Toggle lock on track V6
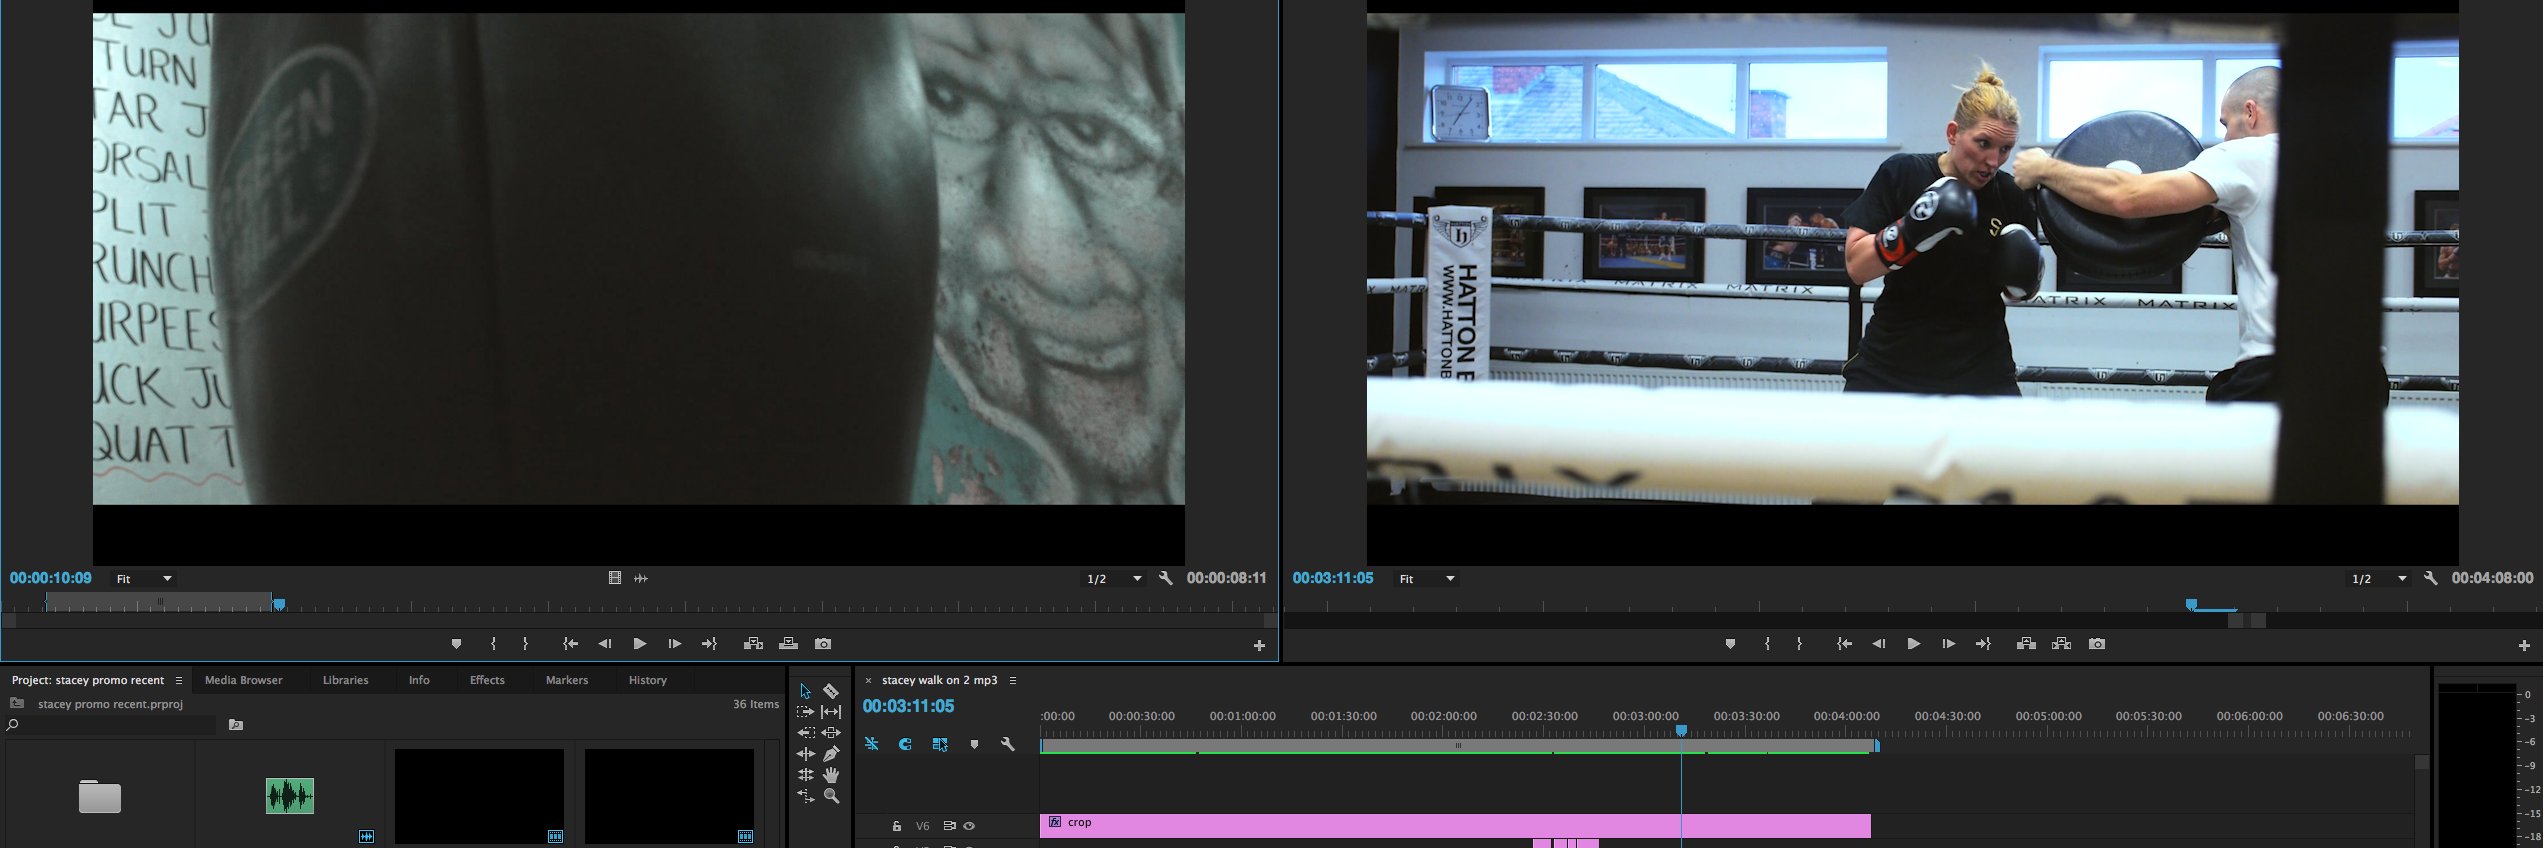2543x848 pixels. 897,826
